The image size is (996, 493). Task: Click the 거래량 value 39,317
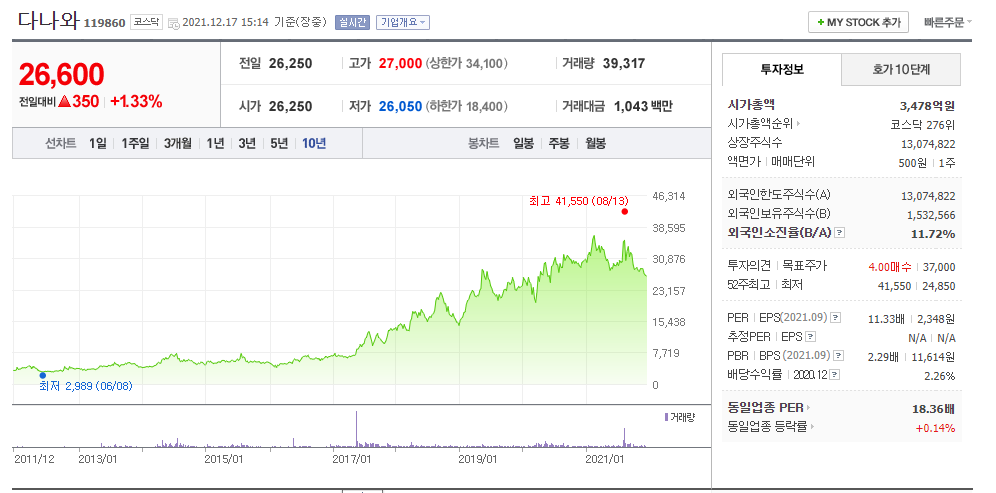pyautogui.click(x=622, y=64)
